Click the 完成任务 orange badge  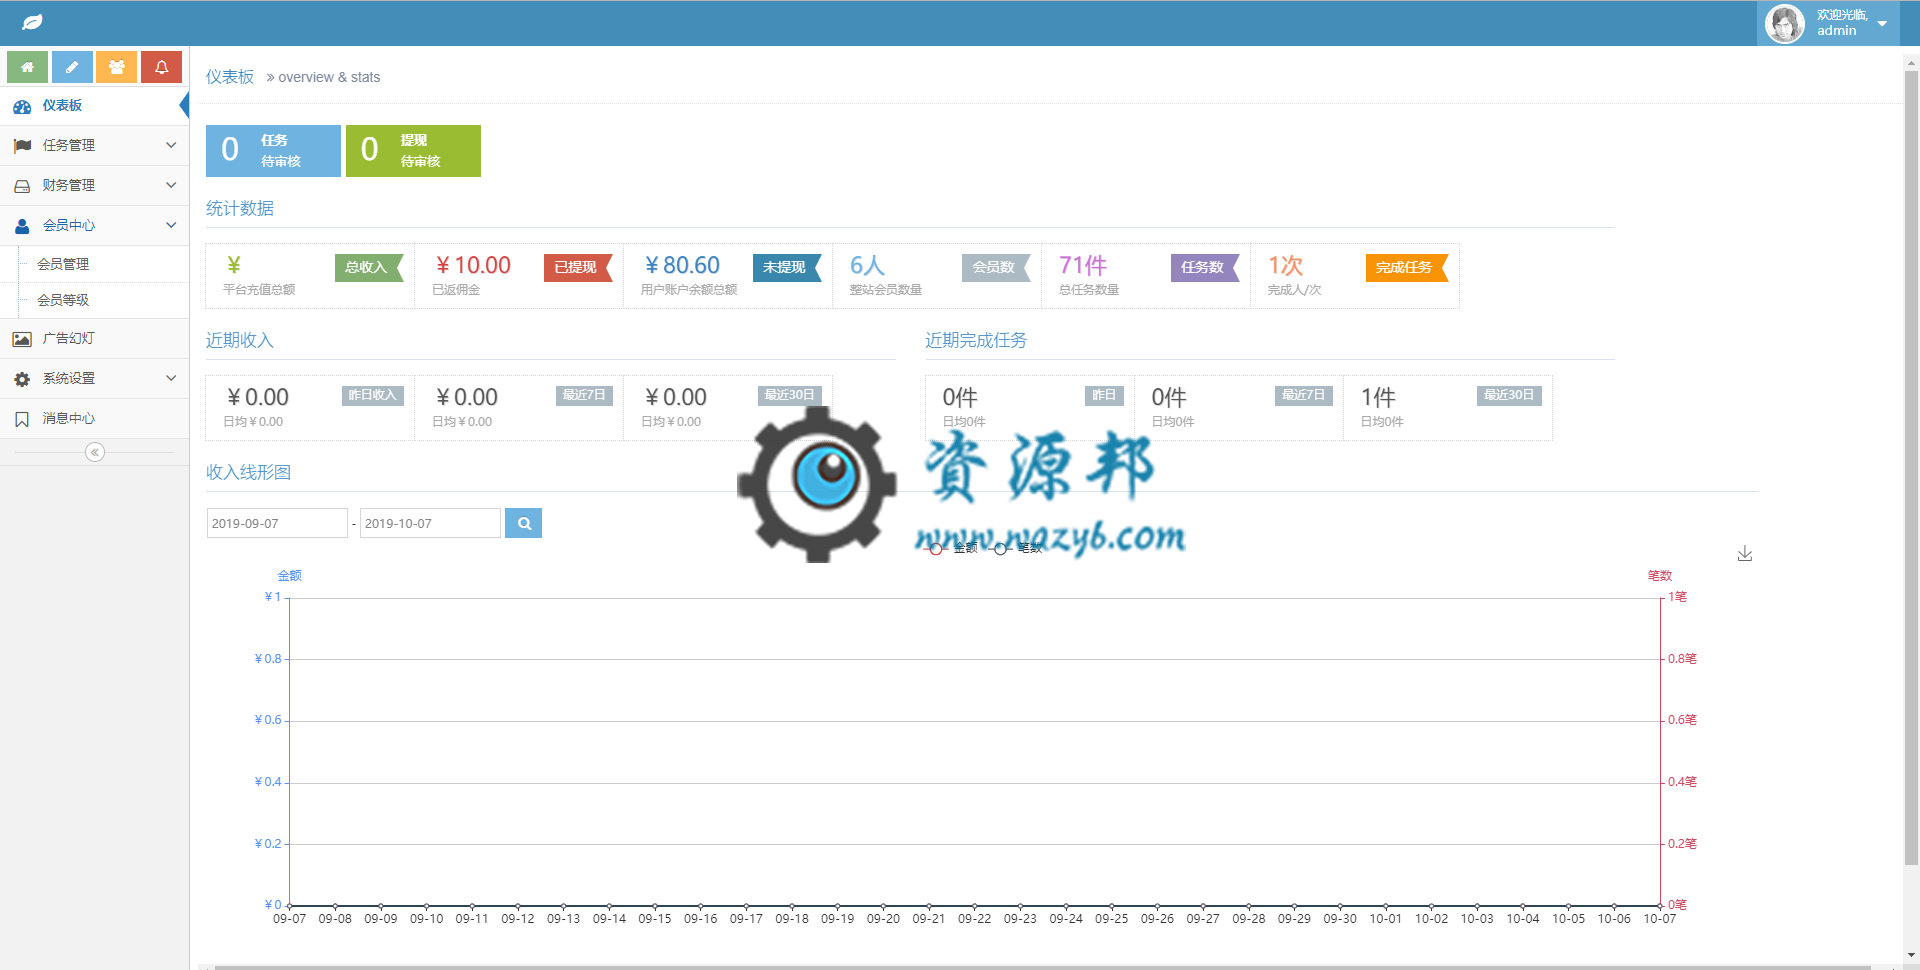[x=1406, y=267]
